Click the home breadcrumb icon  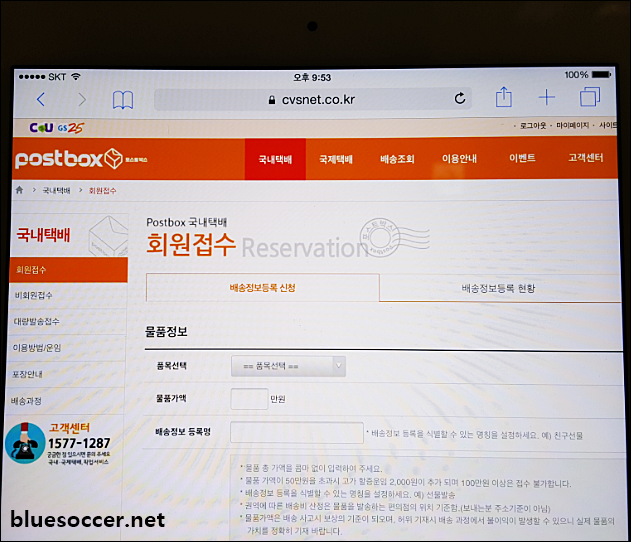(x=19, y=190)
